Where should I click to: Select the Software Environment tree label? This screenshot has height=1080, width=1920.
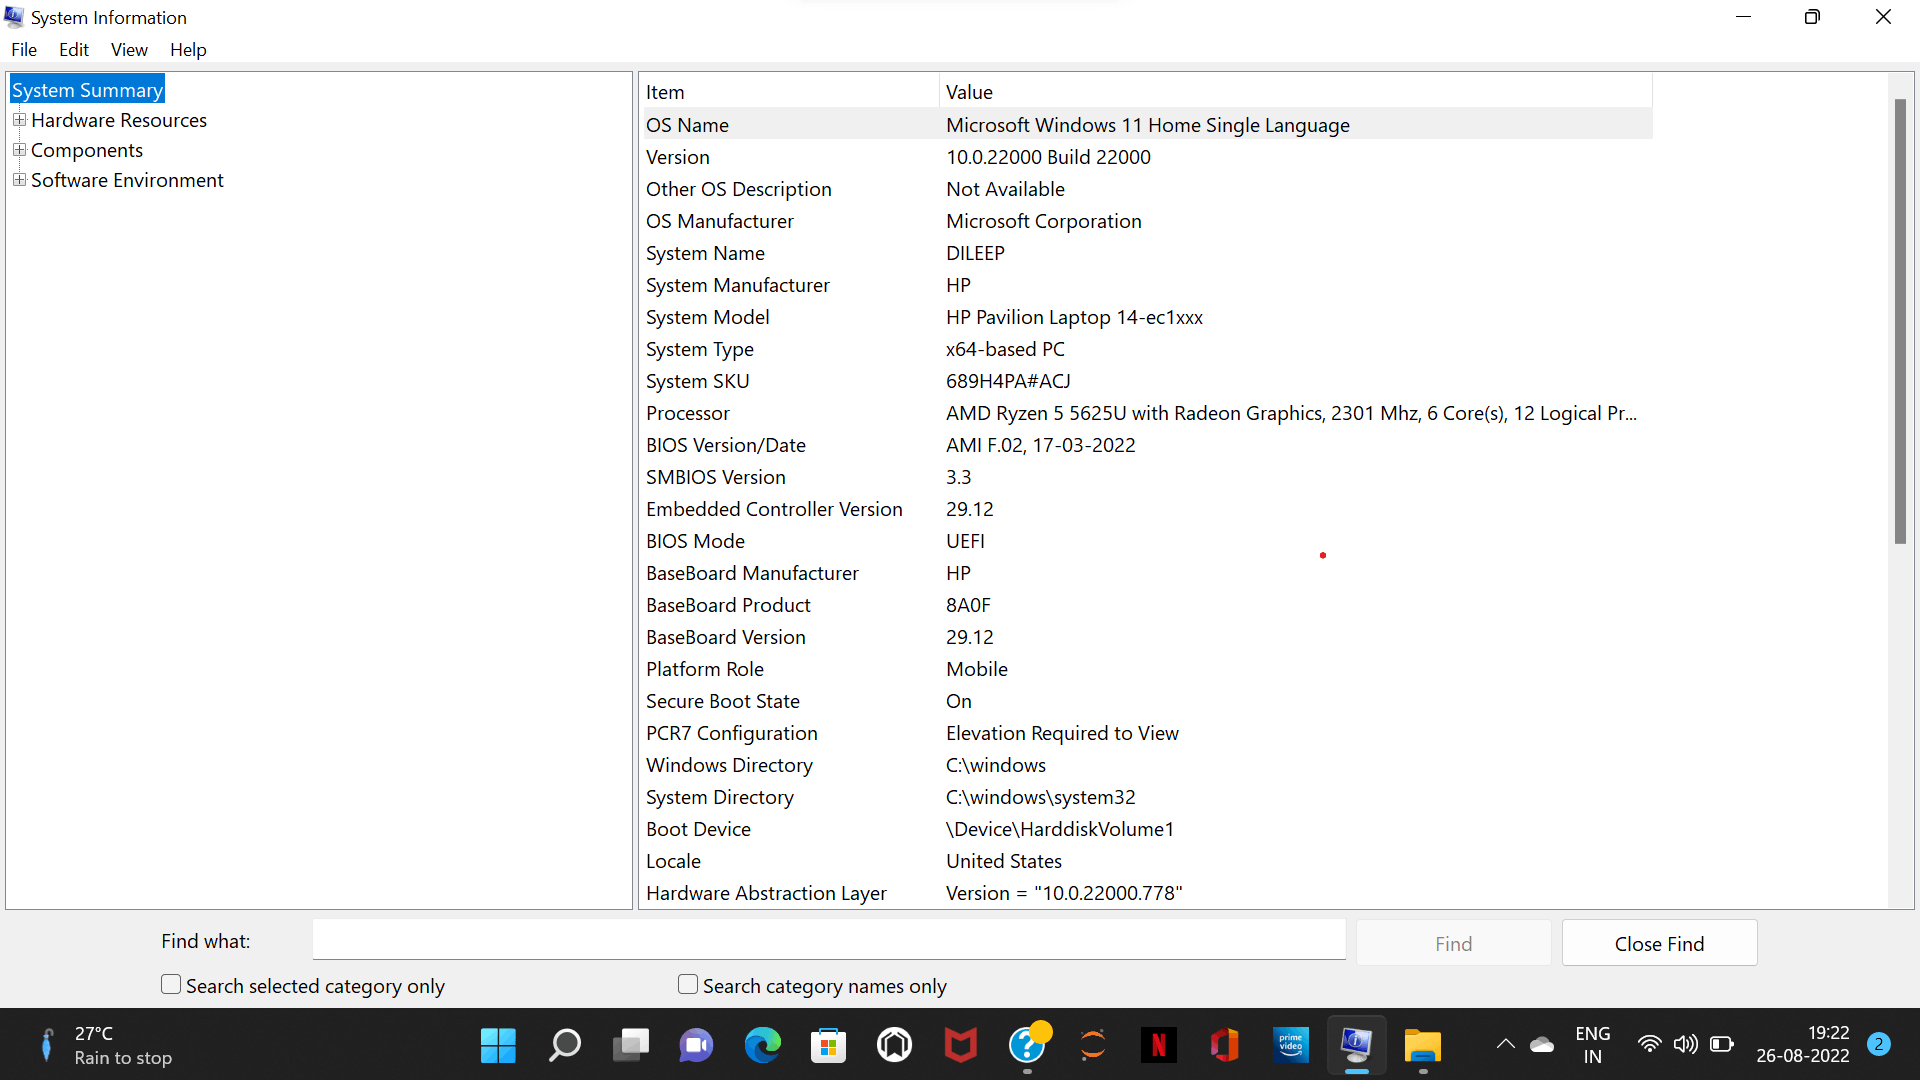(127, 180)
